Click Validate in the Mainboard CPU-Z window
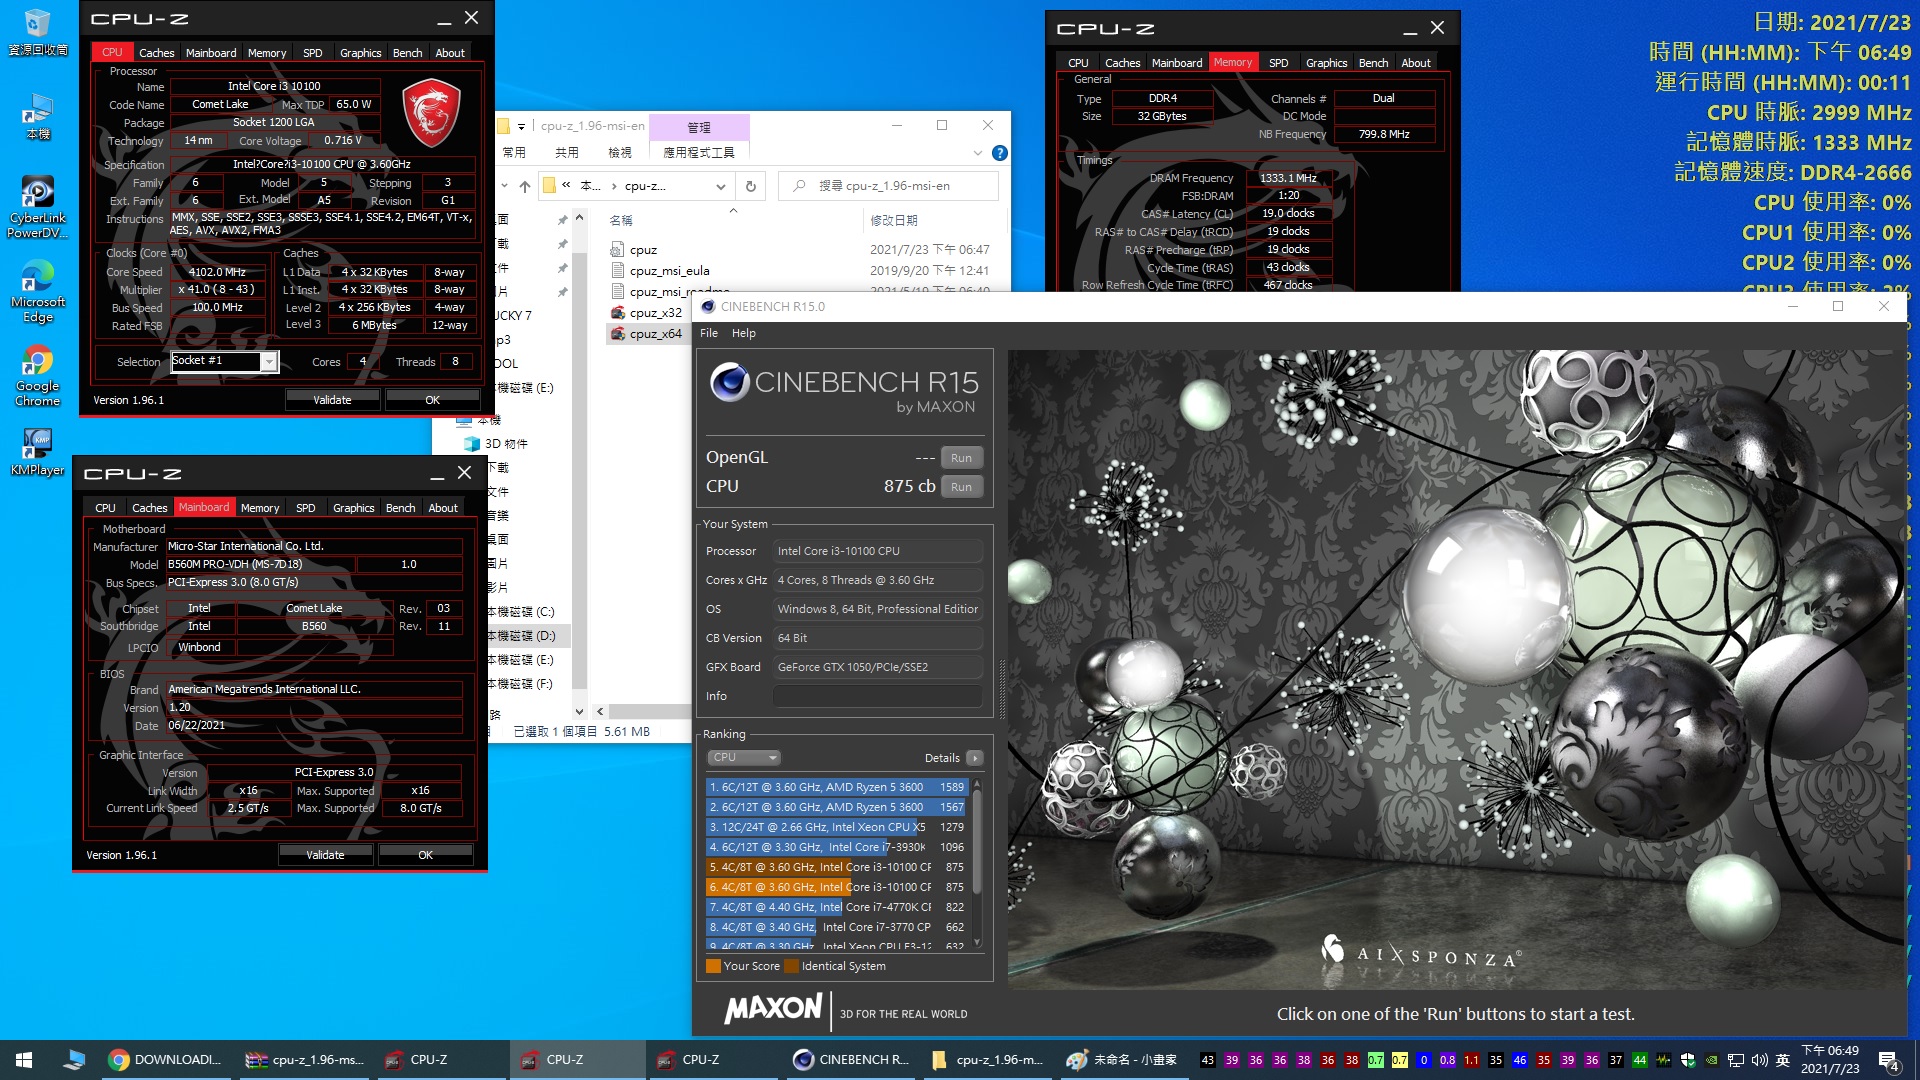This screenshot has width=1920, height=1080. [325, 855]
